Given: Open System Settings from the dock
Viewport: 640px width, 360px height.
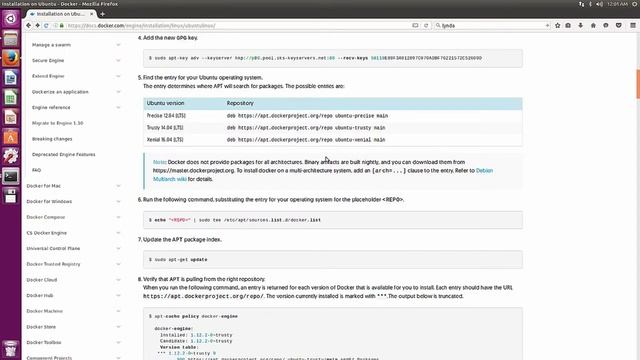Looking at the screenshot, I should click(11, 157).
